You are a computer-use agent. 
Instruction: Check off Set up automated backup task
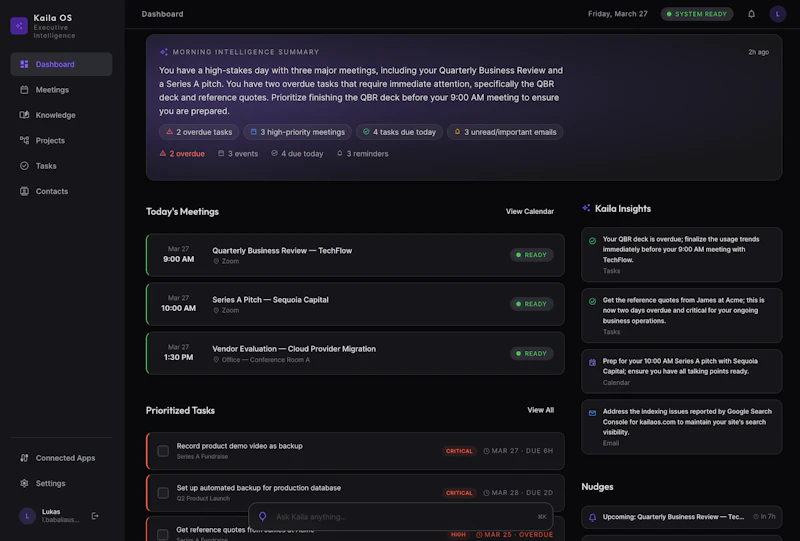pyautogui.click(x=163, y=493)
